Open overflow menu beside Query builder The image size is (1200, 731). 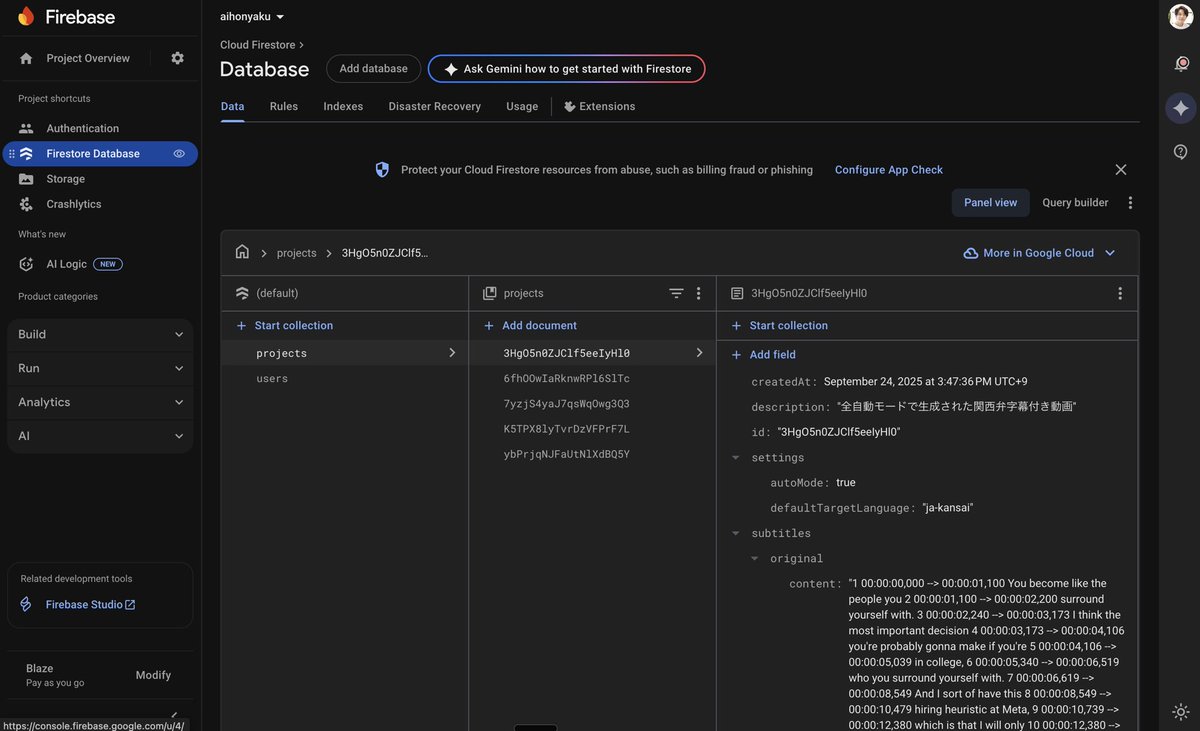[1130, 203]
